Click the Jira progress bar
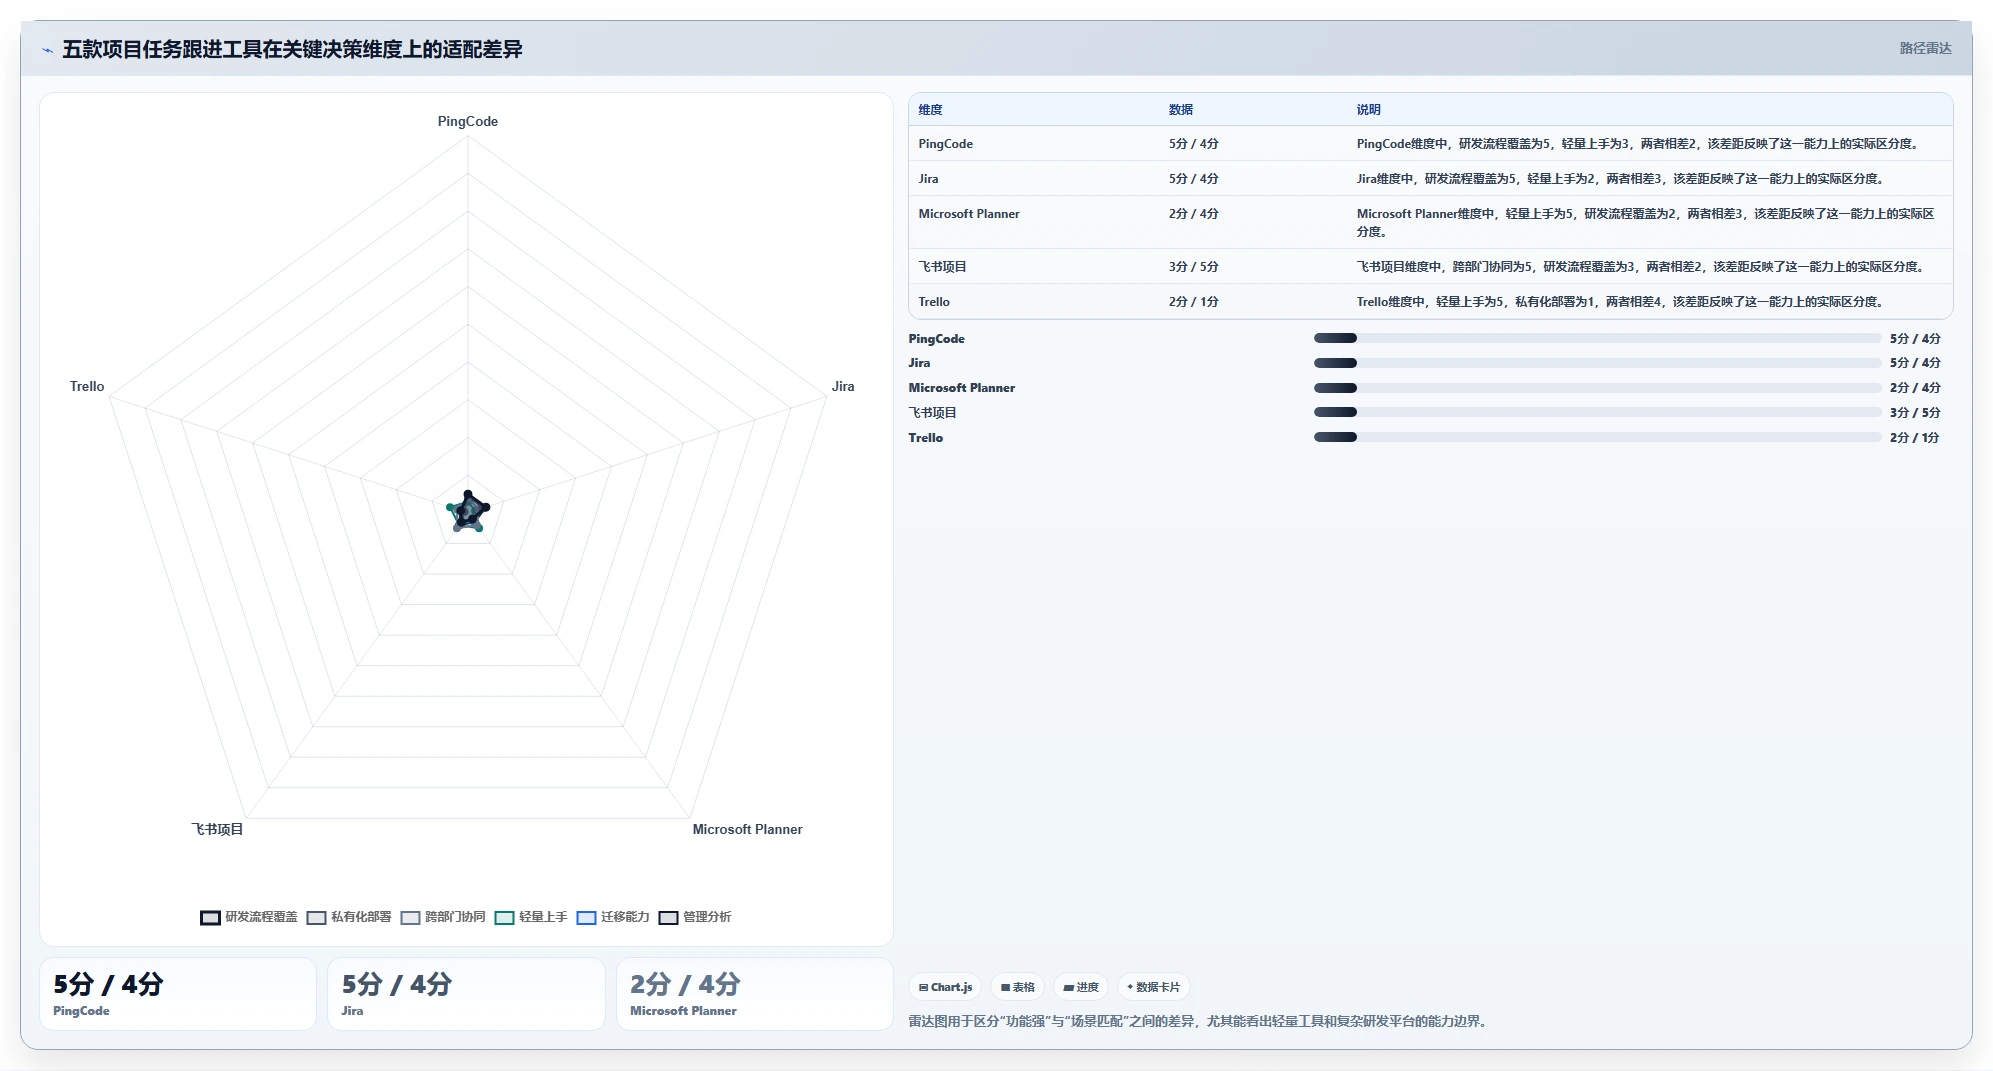Viewport: 1993px width, 1071px height. 1597,363
